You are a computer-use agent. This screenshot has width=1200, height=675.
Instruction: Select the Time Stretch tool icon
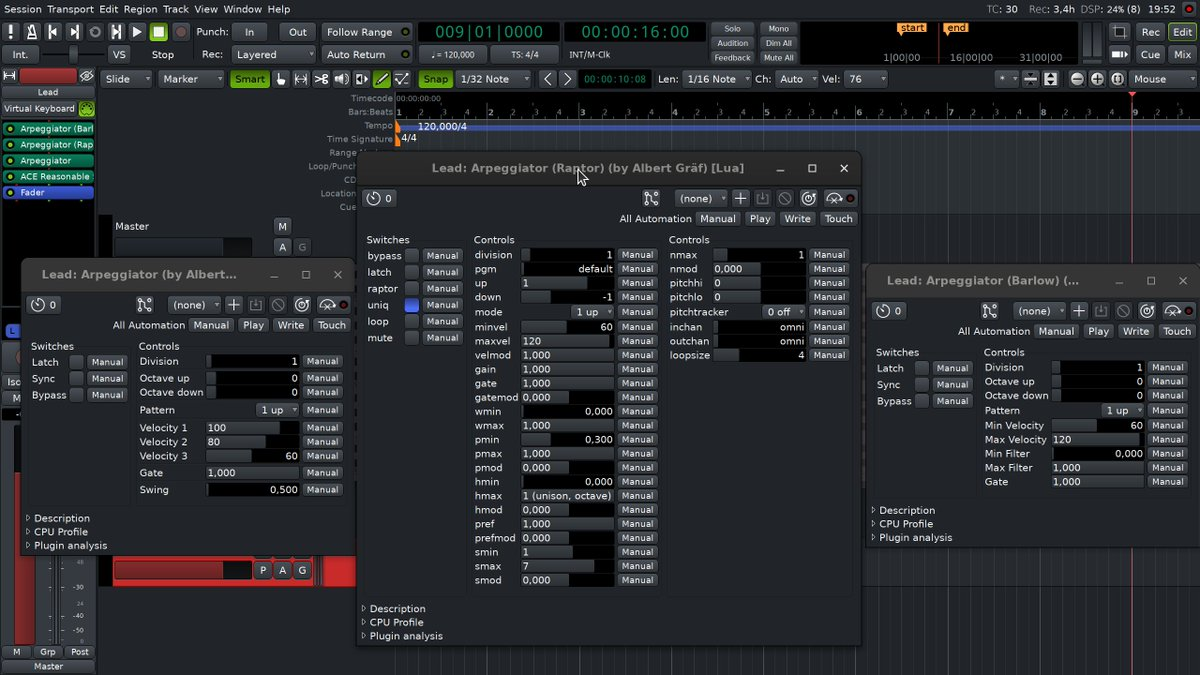click(x=361, y=79)
